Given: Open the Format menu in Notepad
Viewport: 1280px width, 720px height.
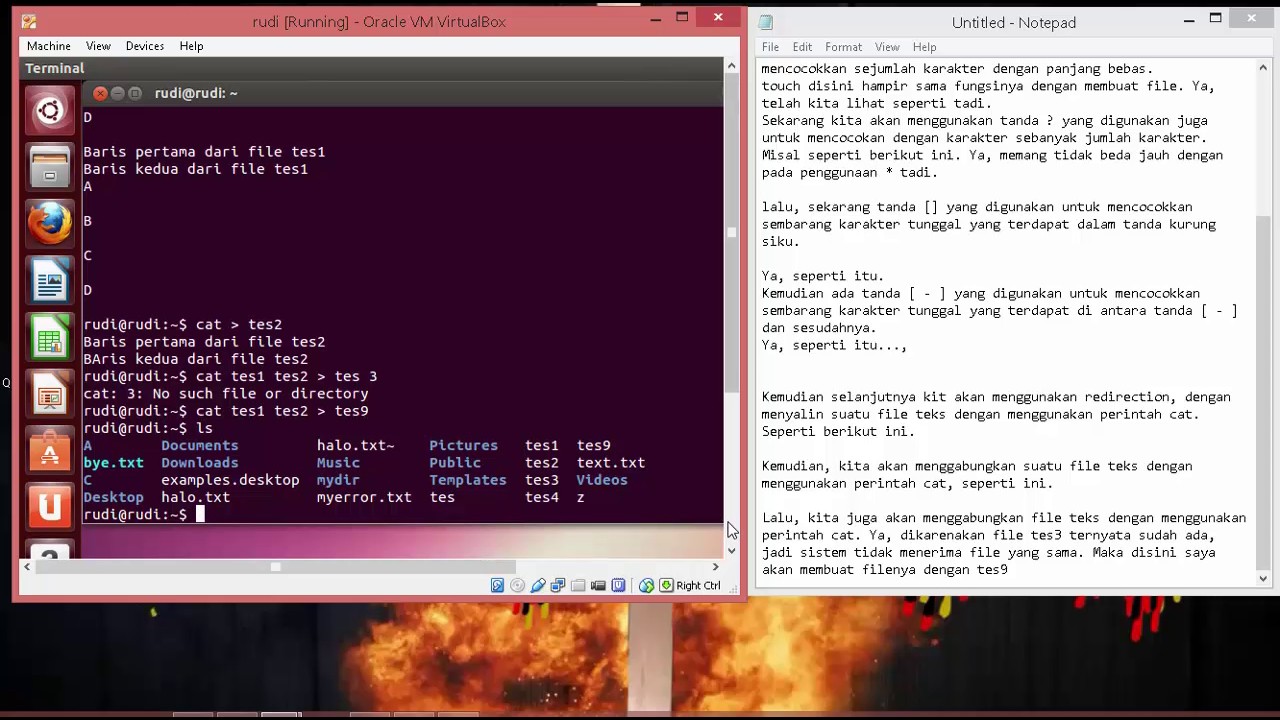Looking at the screenshot, I should click(843, 47).
